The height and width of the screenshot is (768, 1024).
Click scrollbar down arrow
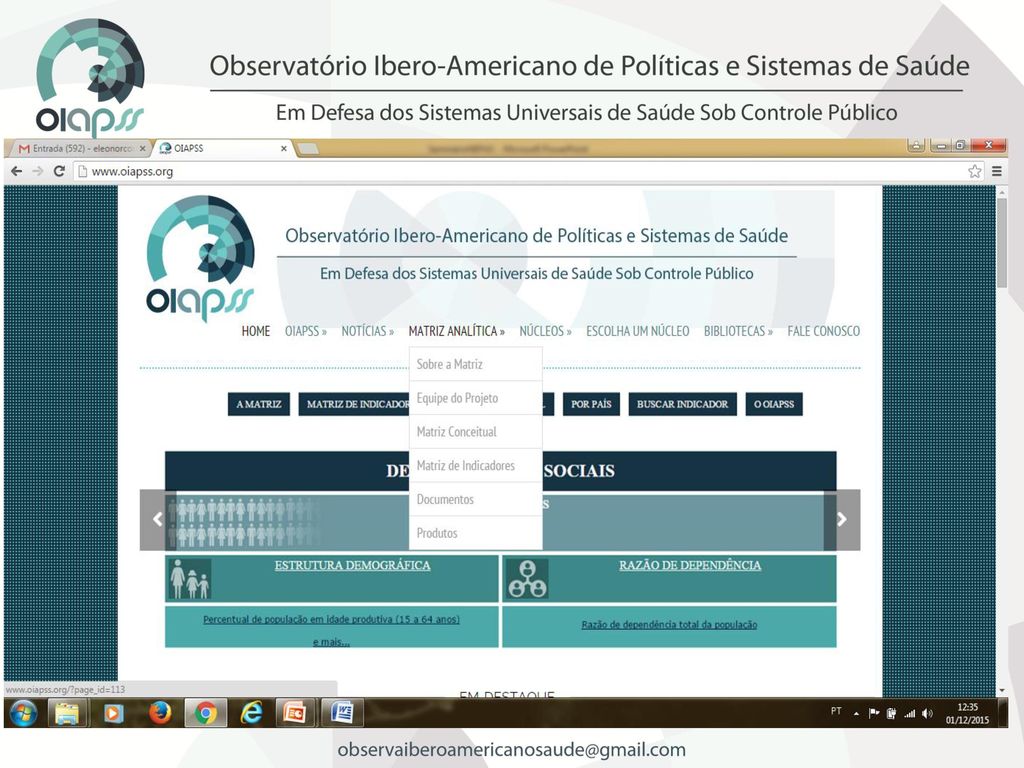click(1002, 690)
